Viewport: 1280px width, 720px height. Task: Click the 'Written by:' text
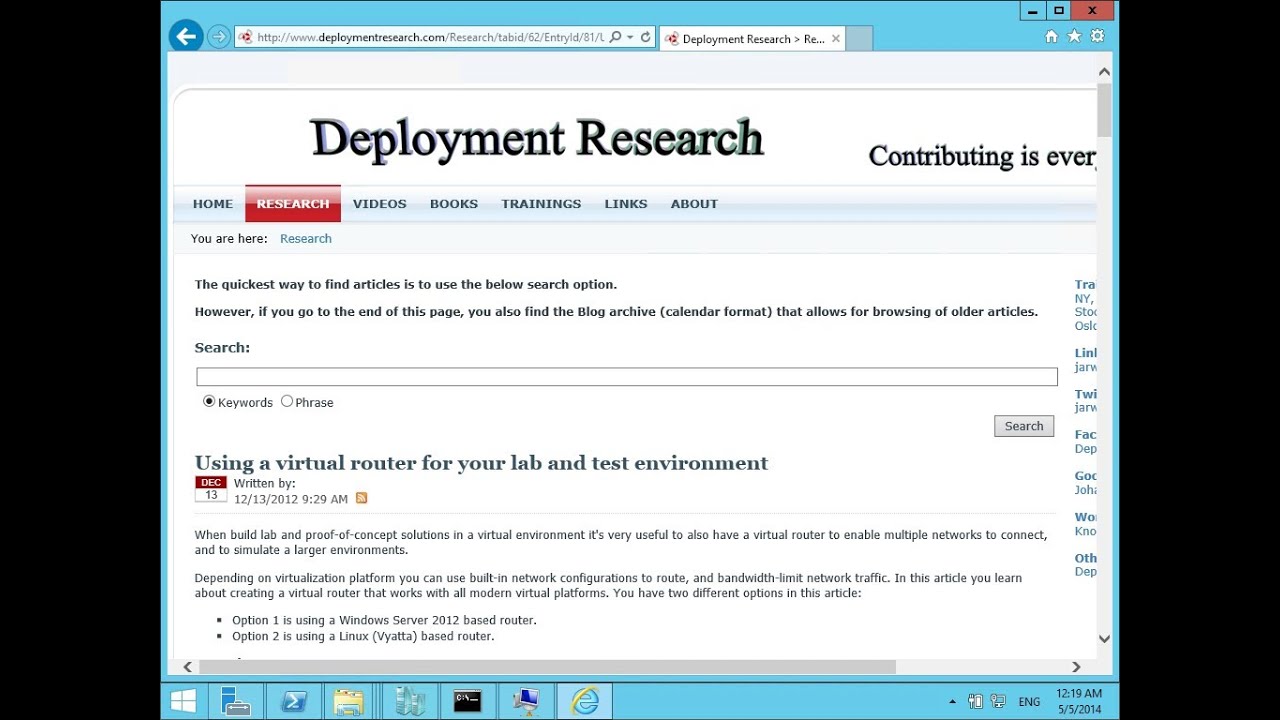(265, 483)
